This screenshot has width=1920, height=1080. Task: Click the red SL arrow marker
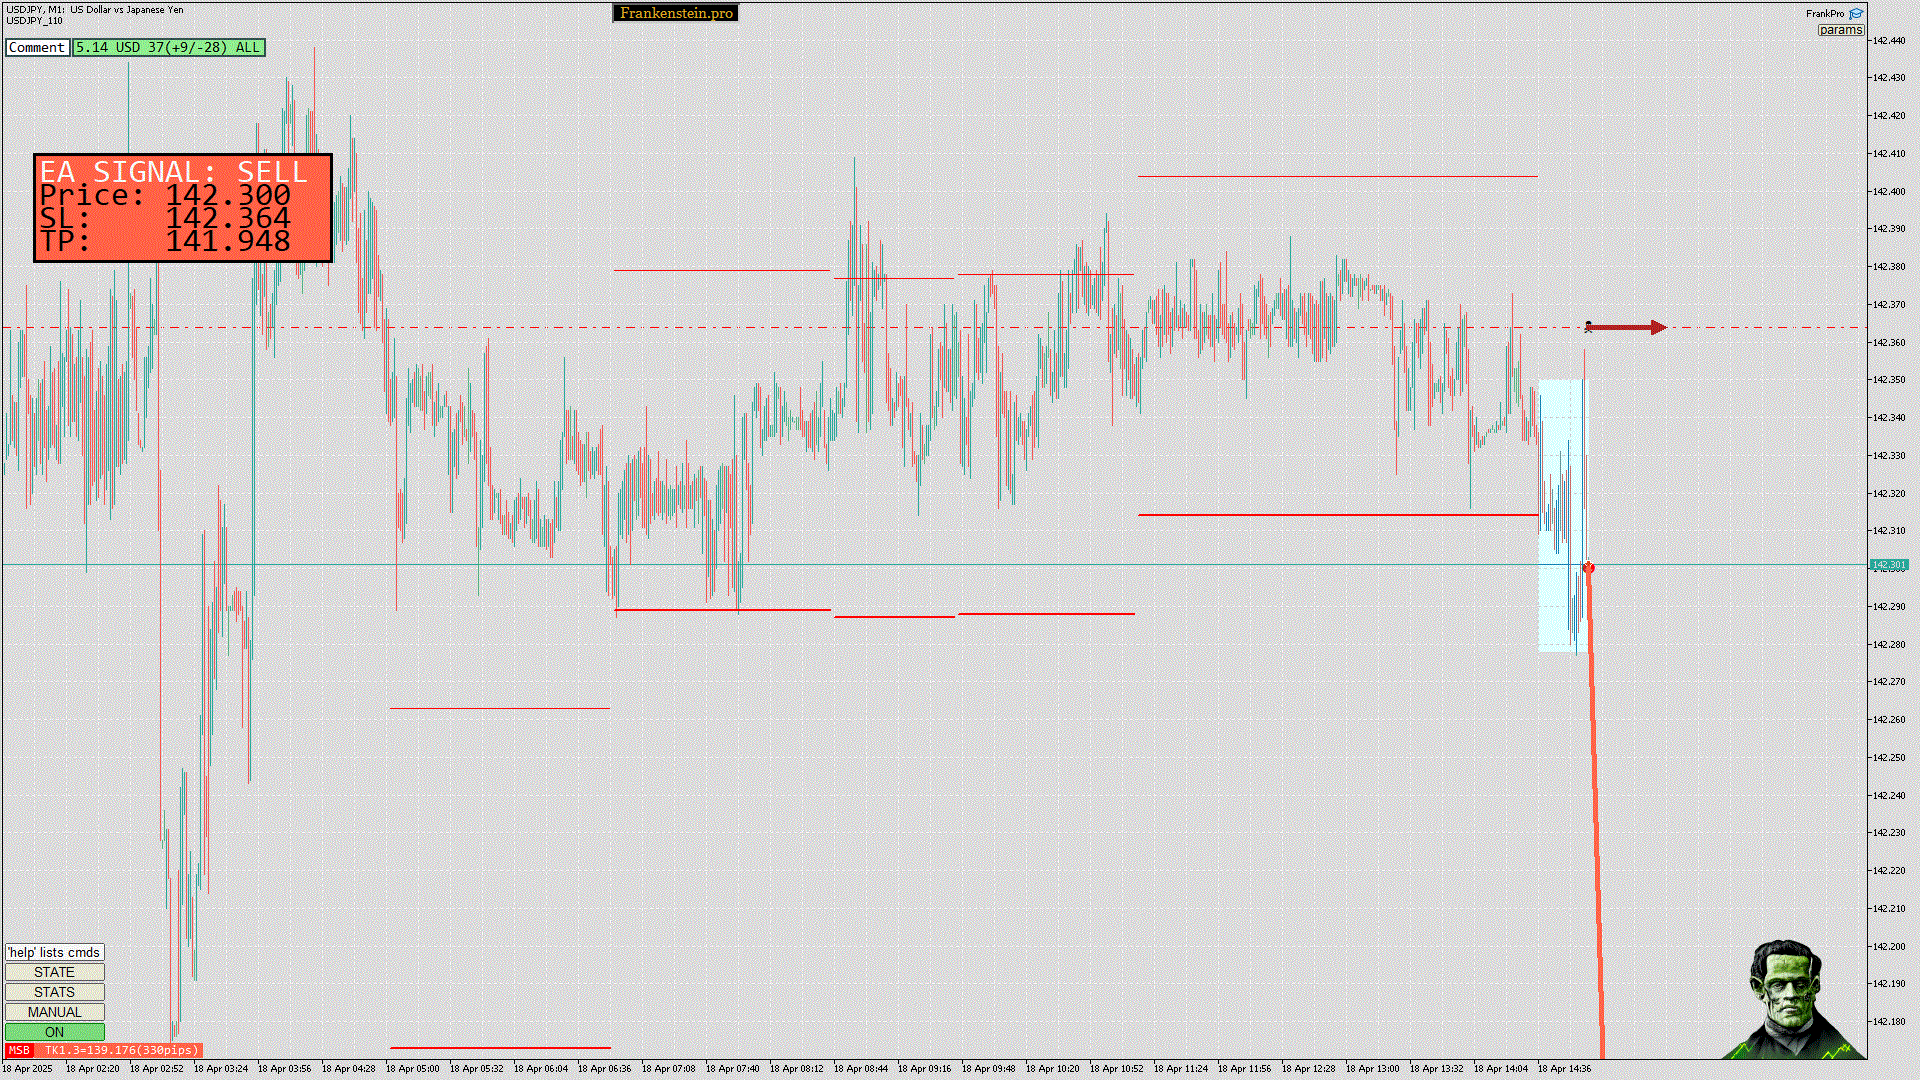coord(1626,327)
